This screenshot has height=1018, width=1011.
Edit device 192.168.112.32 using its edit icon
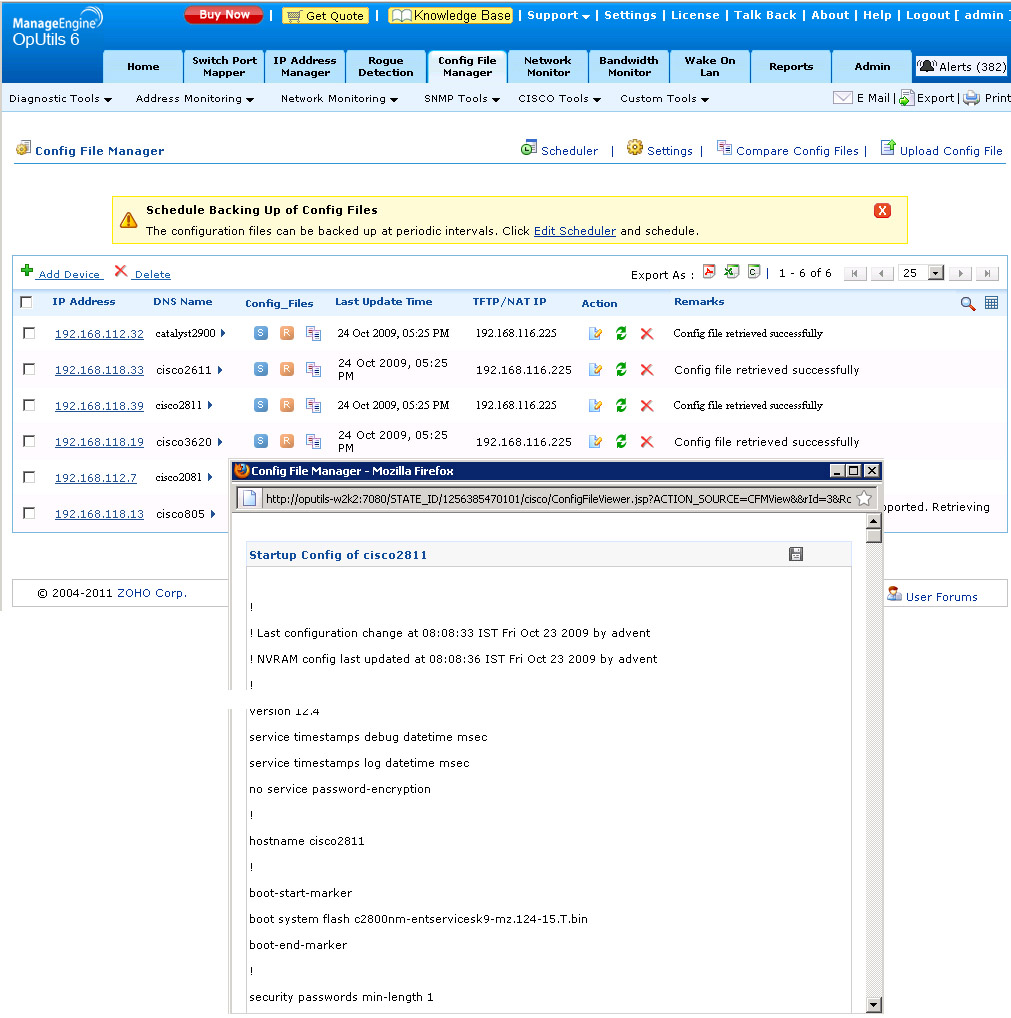pyautogui.click(x=595, y=333)
